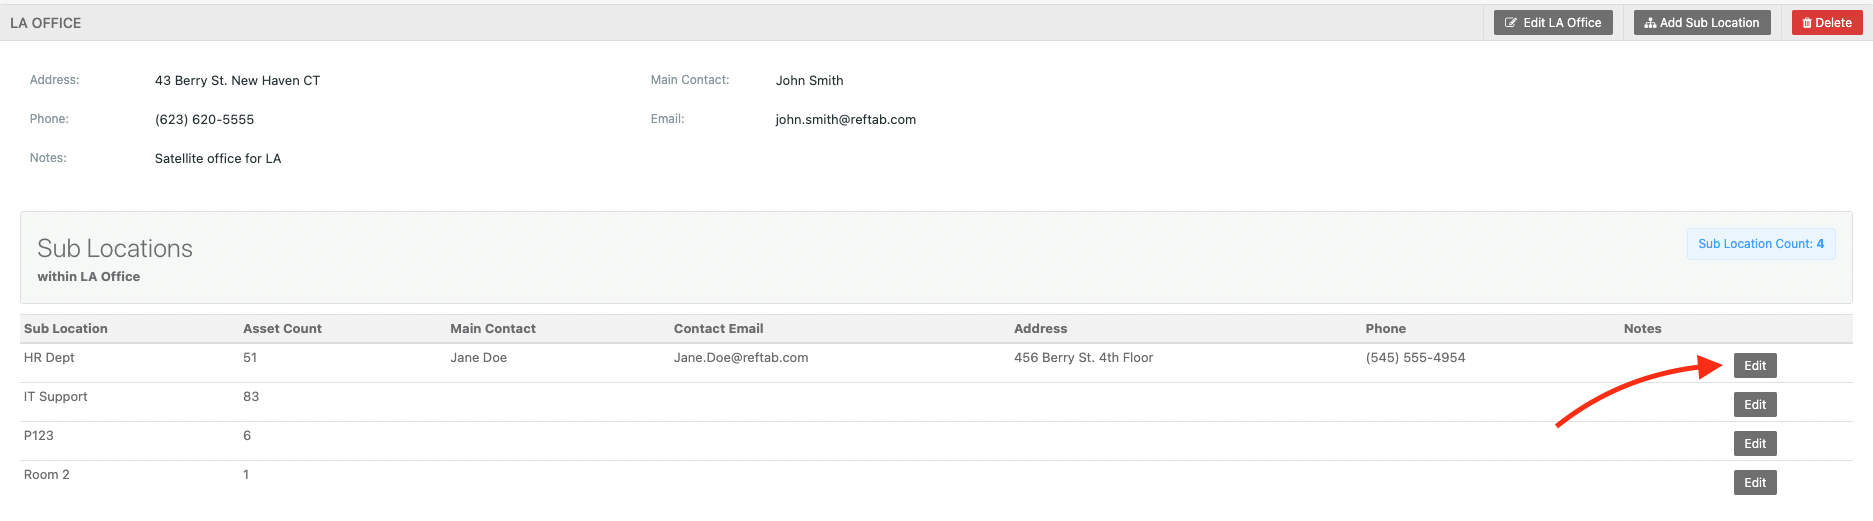Select the HR Dept sub location name
1873x521 pixels.
click(x=49, y=358)
